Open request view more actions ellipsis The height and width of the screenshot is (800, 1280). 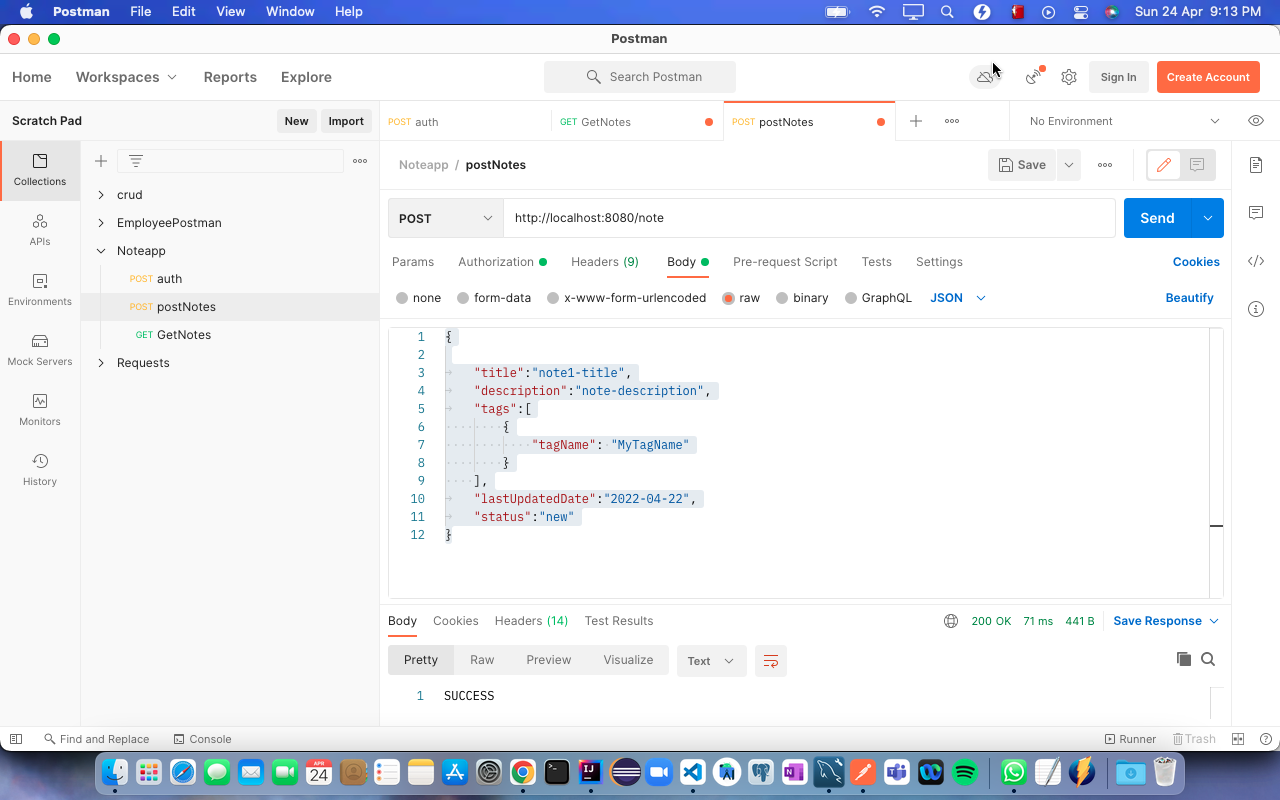[x=1105, y=165]
